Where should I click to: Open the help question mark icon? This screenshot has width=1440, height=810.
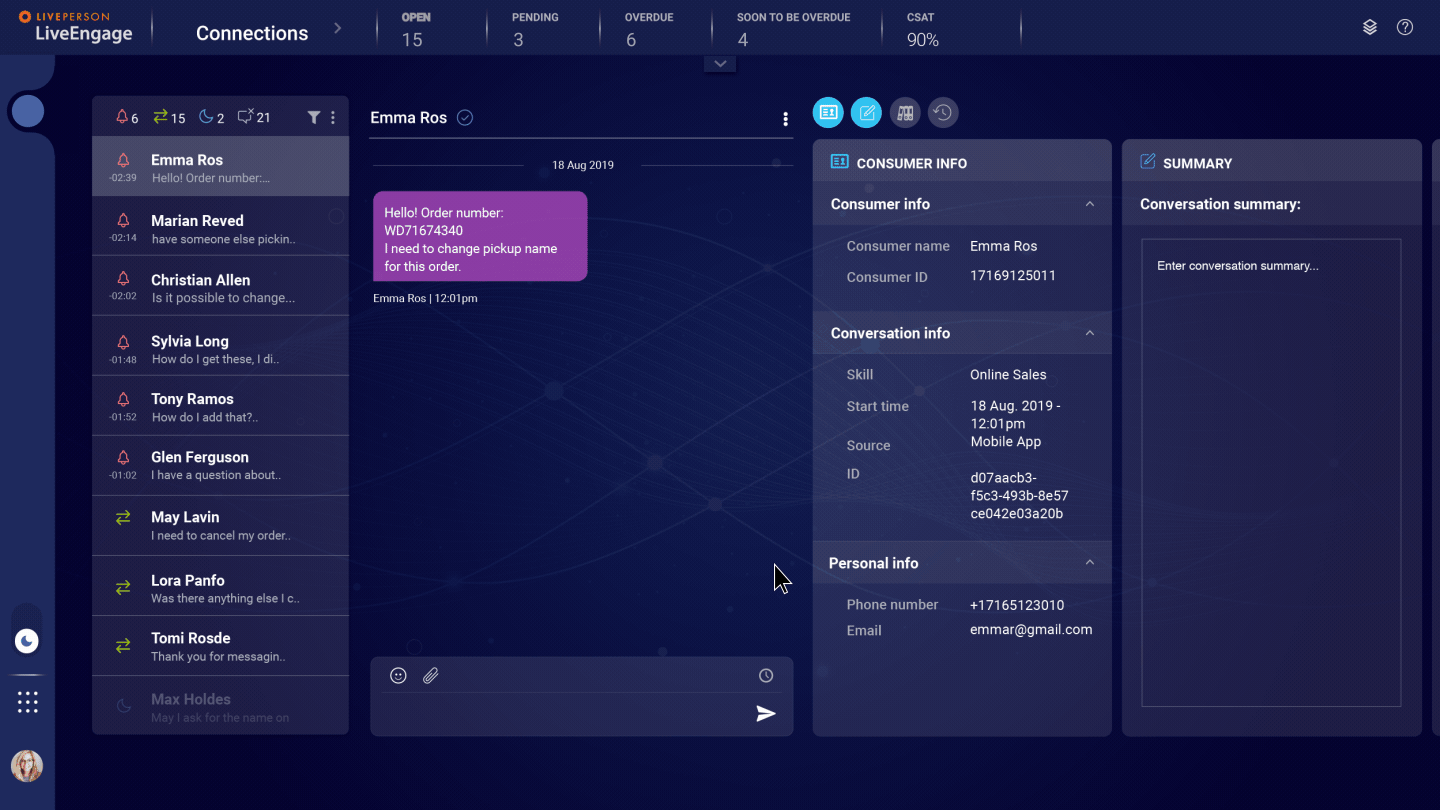[1405, 28]
